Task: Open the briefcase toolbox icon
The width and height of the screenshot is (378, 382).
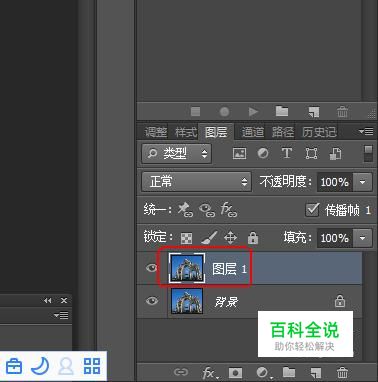Action: click(14, 366)
